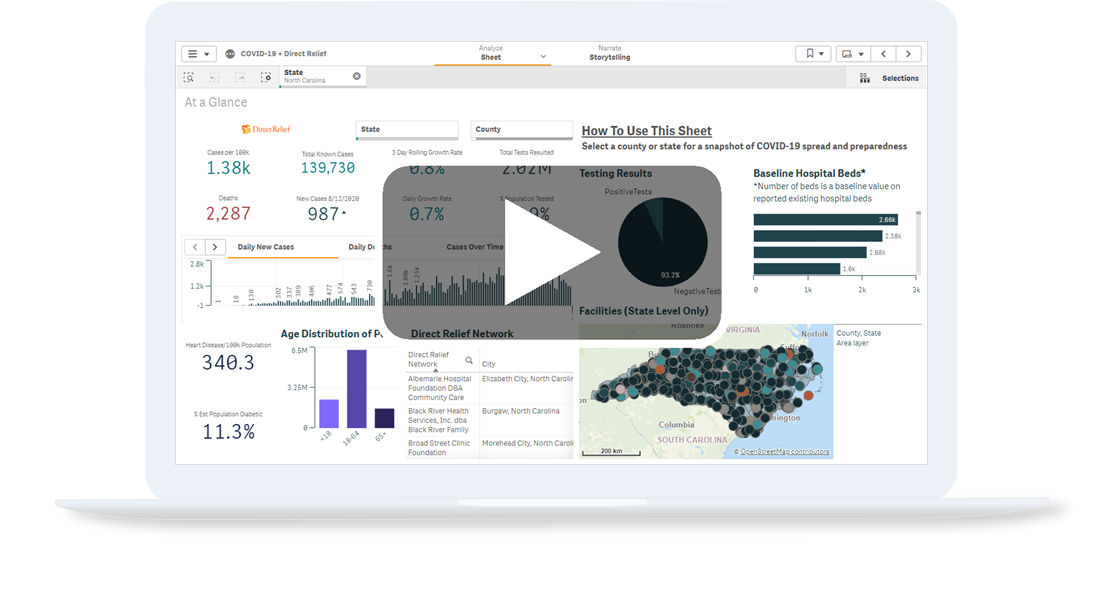Switch to the Narrate Storytelling tab
Image resolution: width=1101 pixels, height=593 pixels.
pos(609,53)
